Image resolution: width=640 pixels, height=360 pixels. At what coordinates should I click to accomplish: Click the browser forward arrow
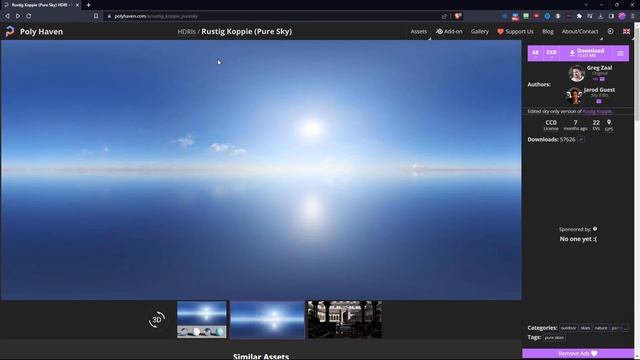18,16
